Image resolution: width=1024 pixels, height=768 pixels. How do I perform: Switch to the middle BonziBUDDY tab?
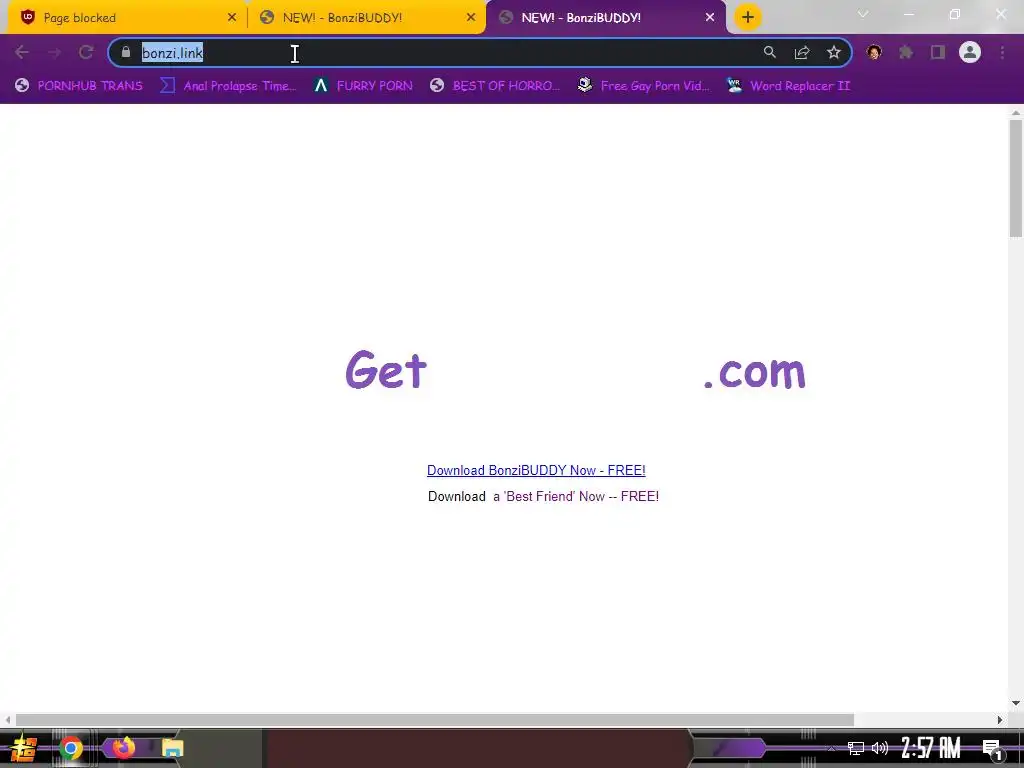click(x=366, y=18)
